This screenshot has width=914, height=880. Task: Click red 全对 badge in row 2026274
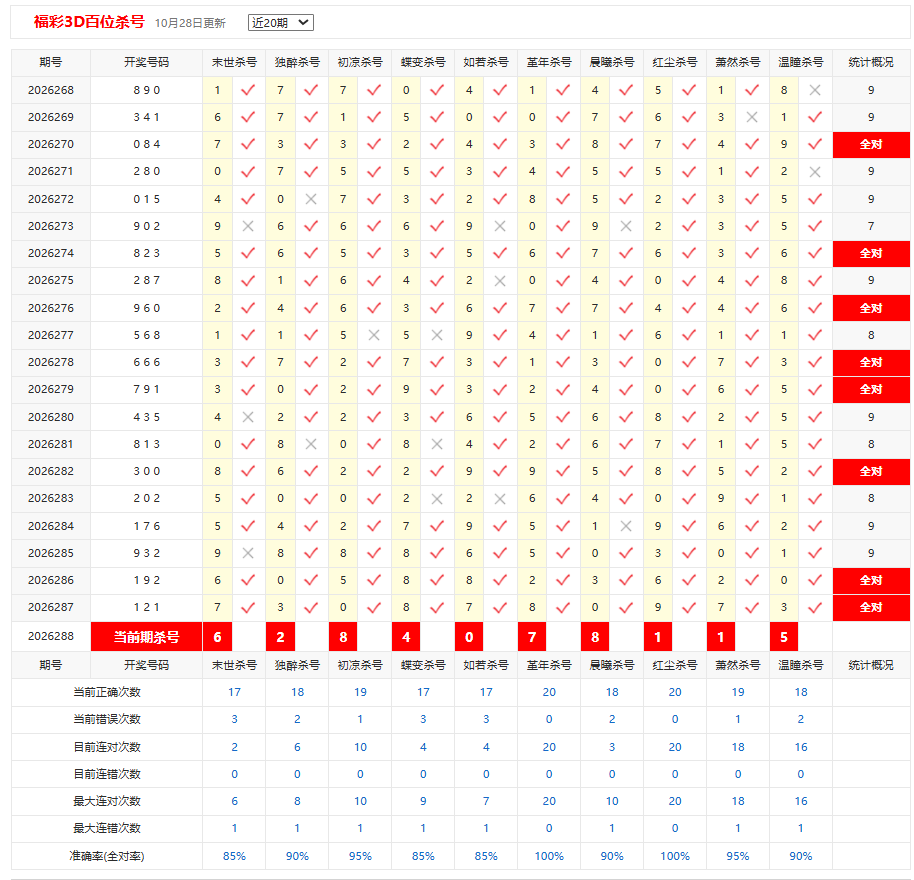click(871, 254)
